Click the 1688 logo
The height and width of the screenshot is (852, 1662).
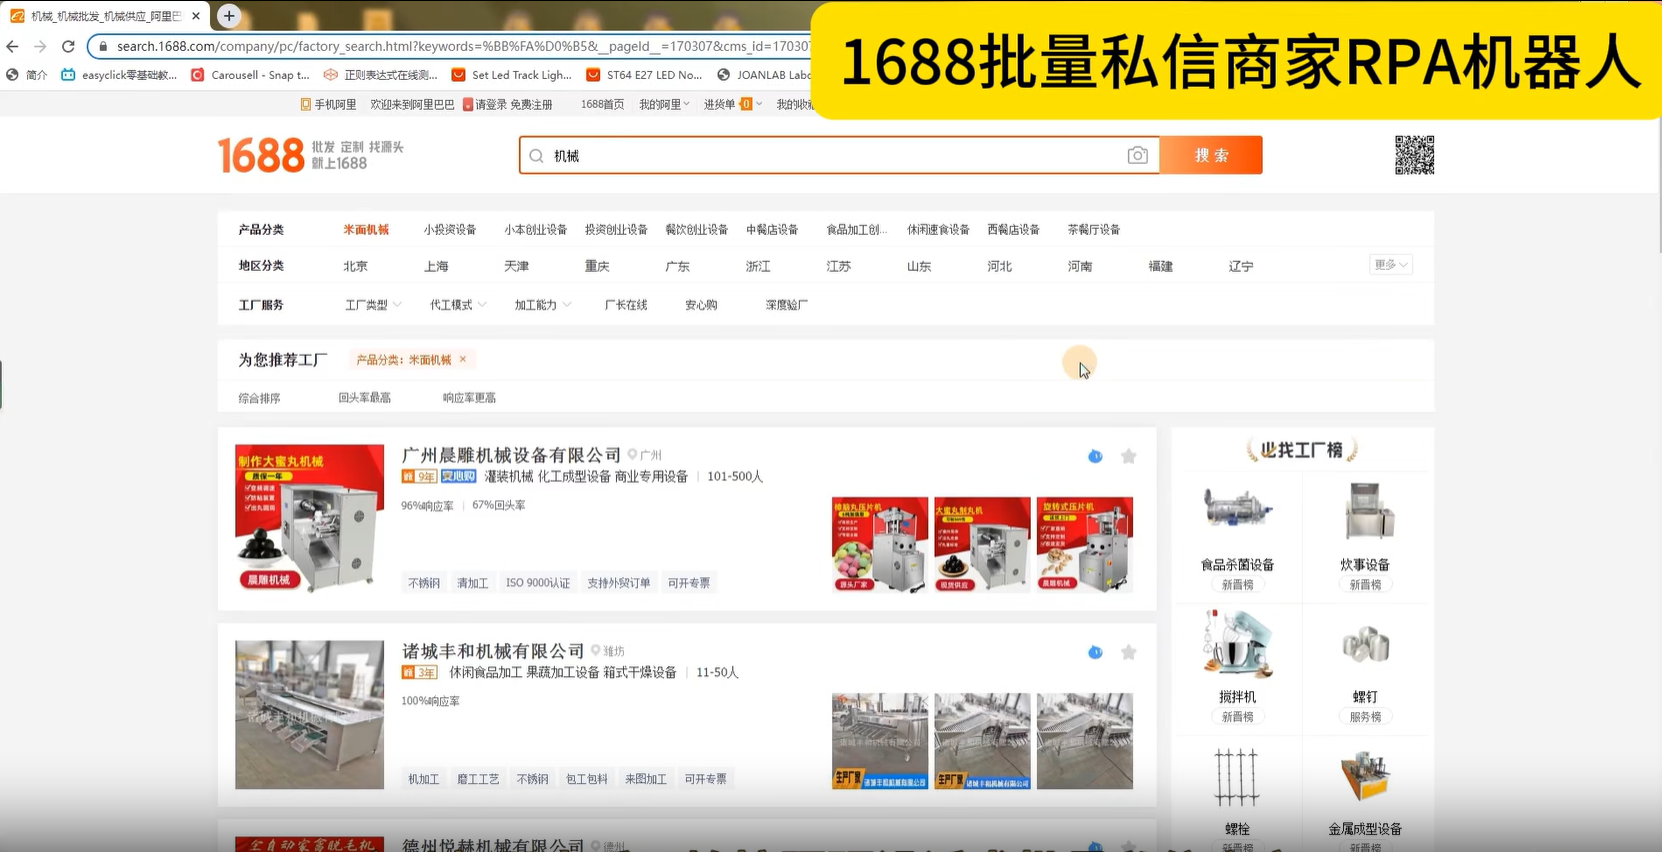(x=261, y=155)
